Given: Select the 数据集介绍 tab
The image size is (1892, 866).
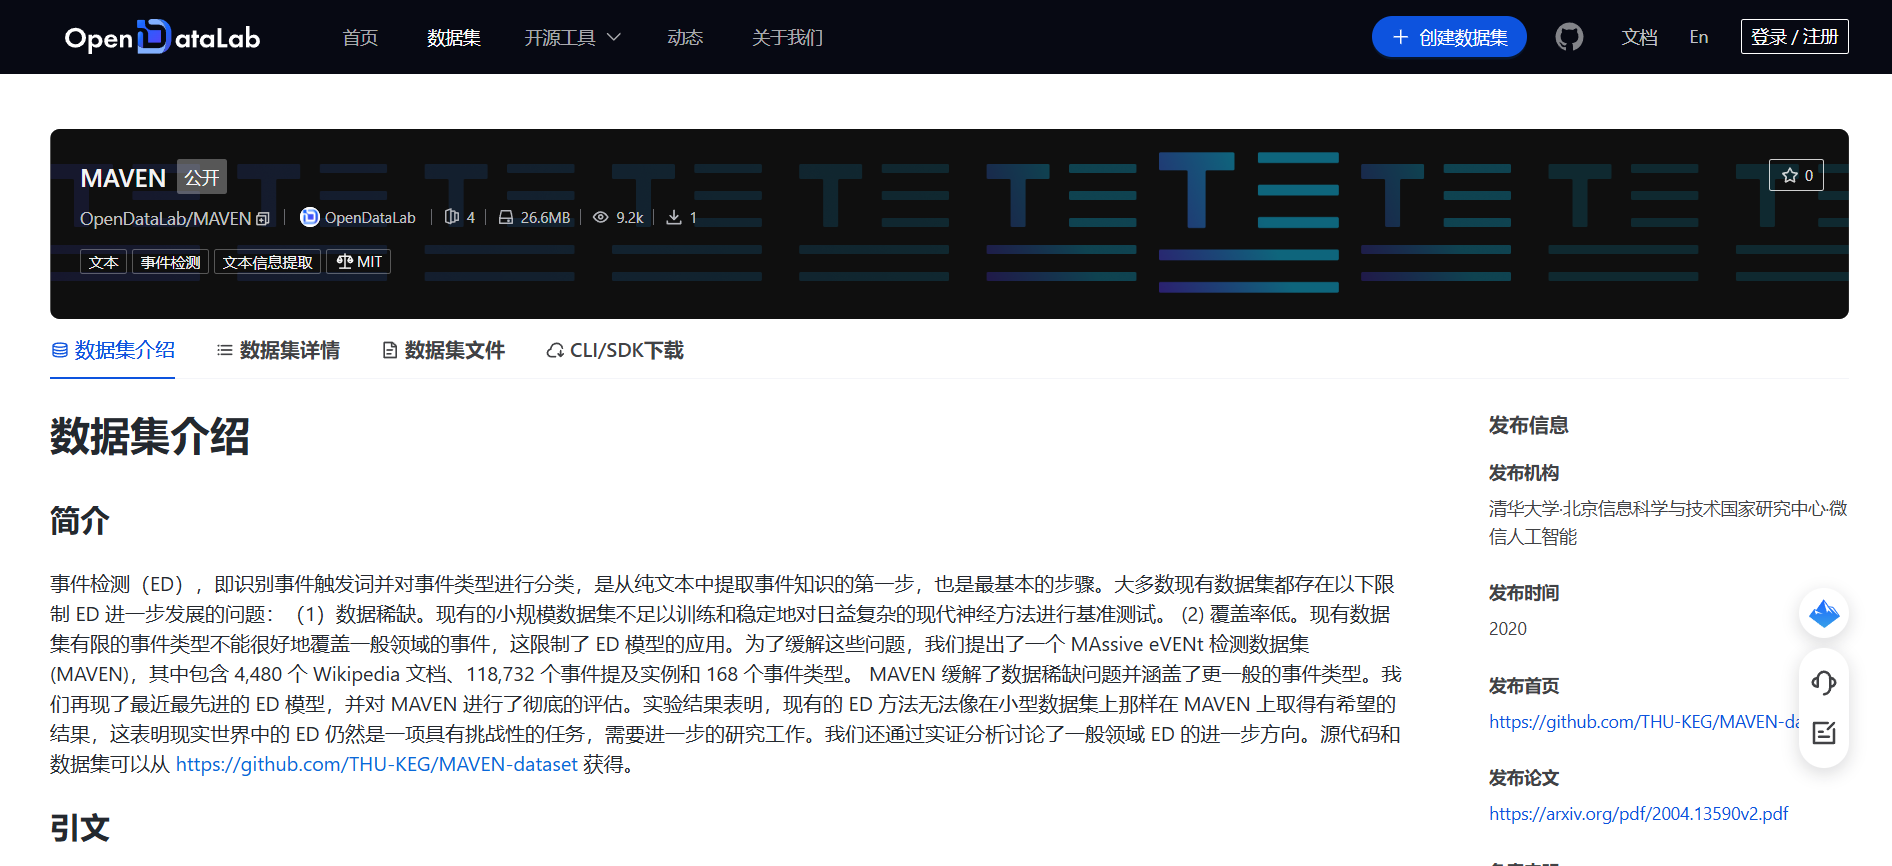Looking at the screenshot, I should [113, 350].
